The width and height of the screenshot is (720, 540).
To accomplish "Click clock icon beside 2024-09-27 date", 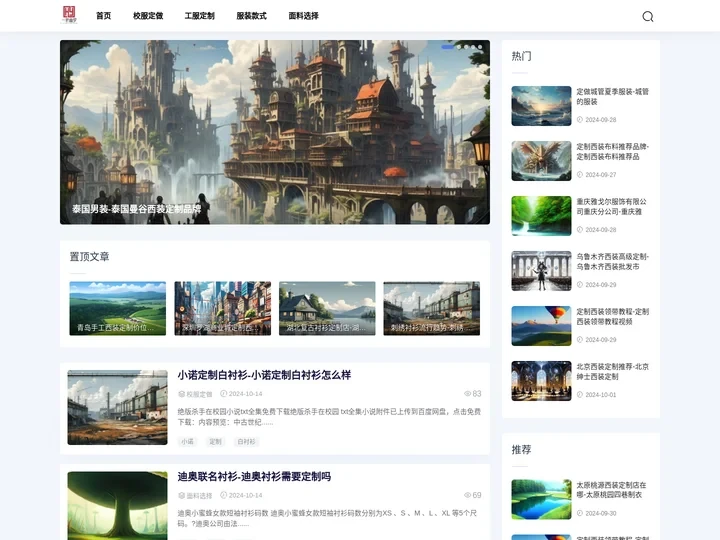I will [580, 174].
